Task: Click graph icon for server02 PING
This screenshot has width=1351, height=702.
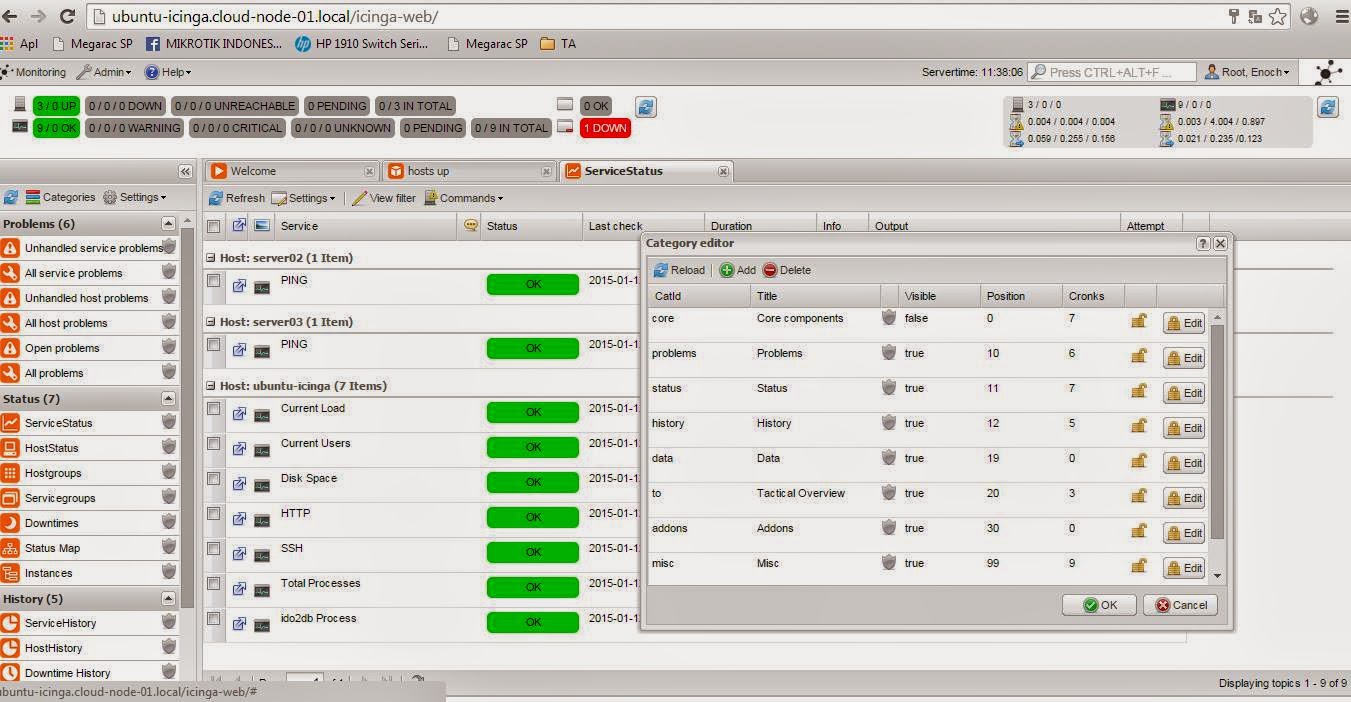Action: pyautogui.click(x=261, y=287)
